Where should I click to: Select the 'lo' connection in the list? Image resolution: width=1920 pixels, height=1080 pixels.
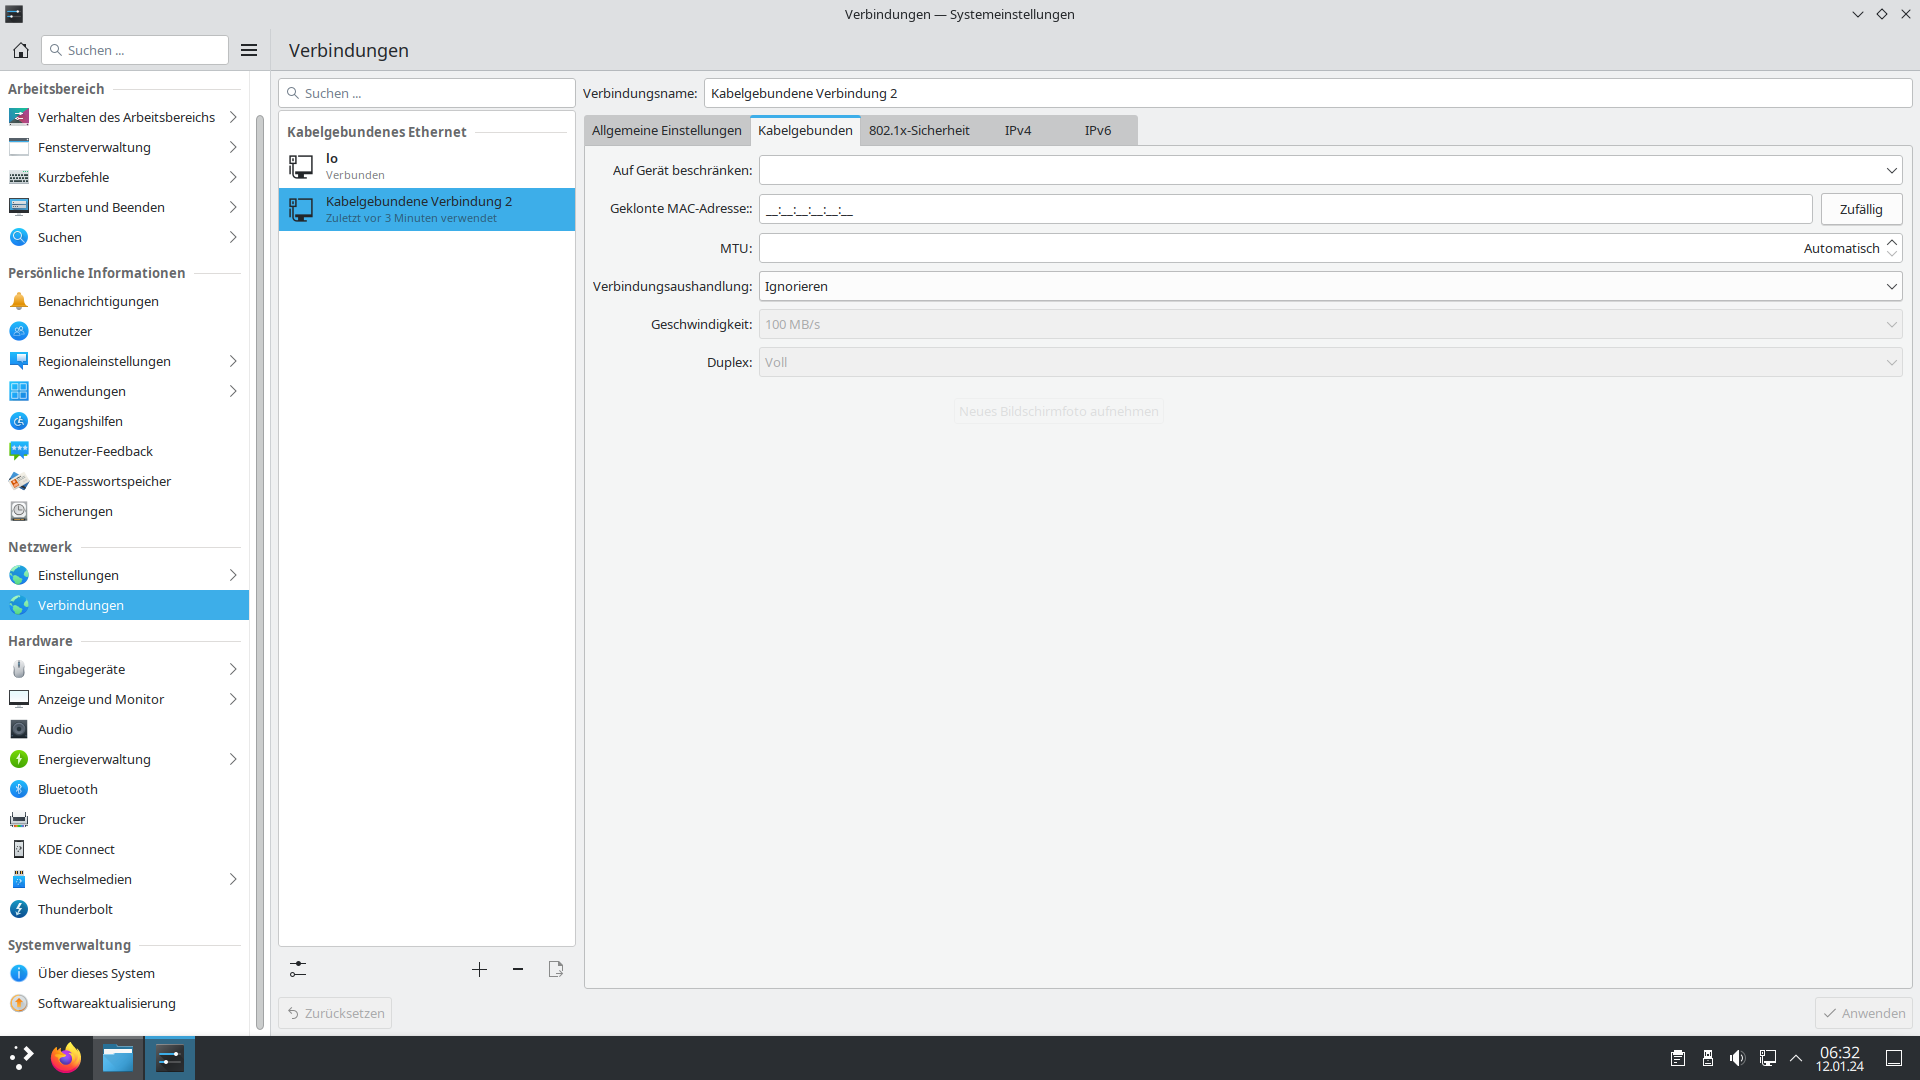click(x=426, y=166)
